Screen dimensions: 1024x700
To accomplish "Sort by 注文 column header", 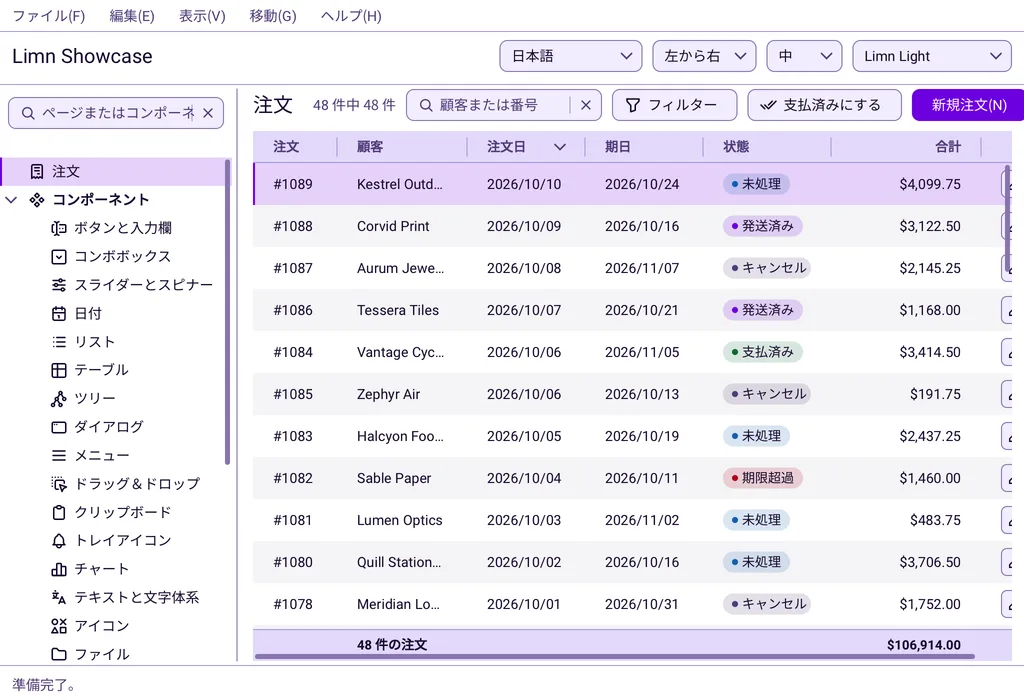I will (295, 147).
